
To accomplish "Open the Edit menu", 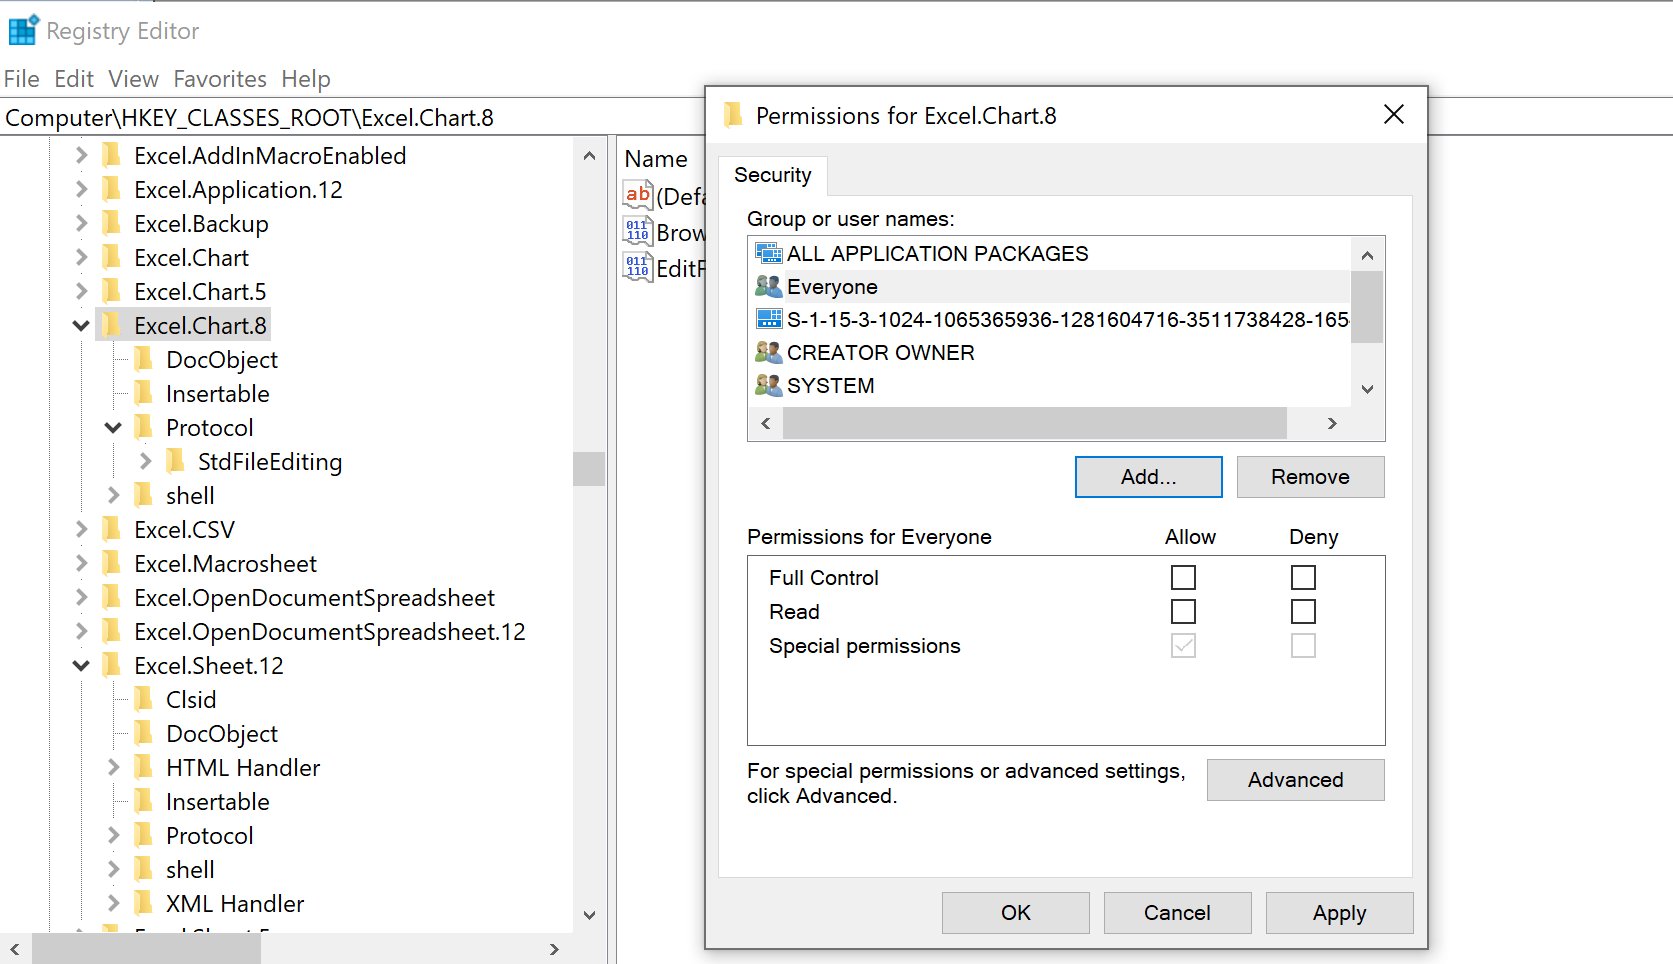I will pos(74,79).
